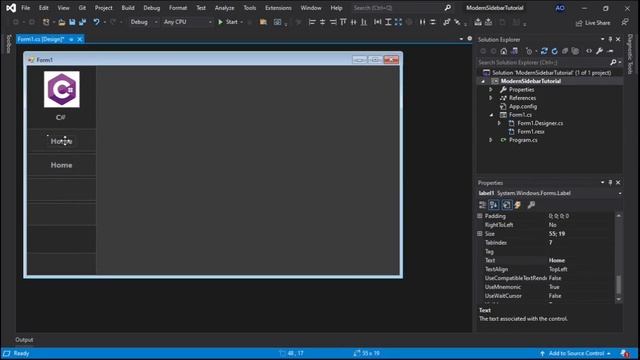640x360 pixels.
Task: Click the Home icon in Solution Explorer
Action: 504,51
